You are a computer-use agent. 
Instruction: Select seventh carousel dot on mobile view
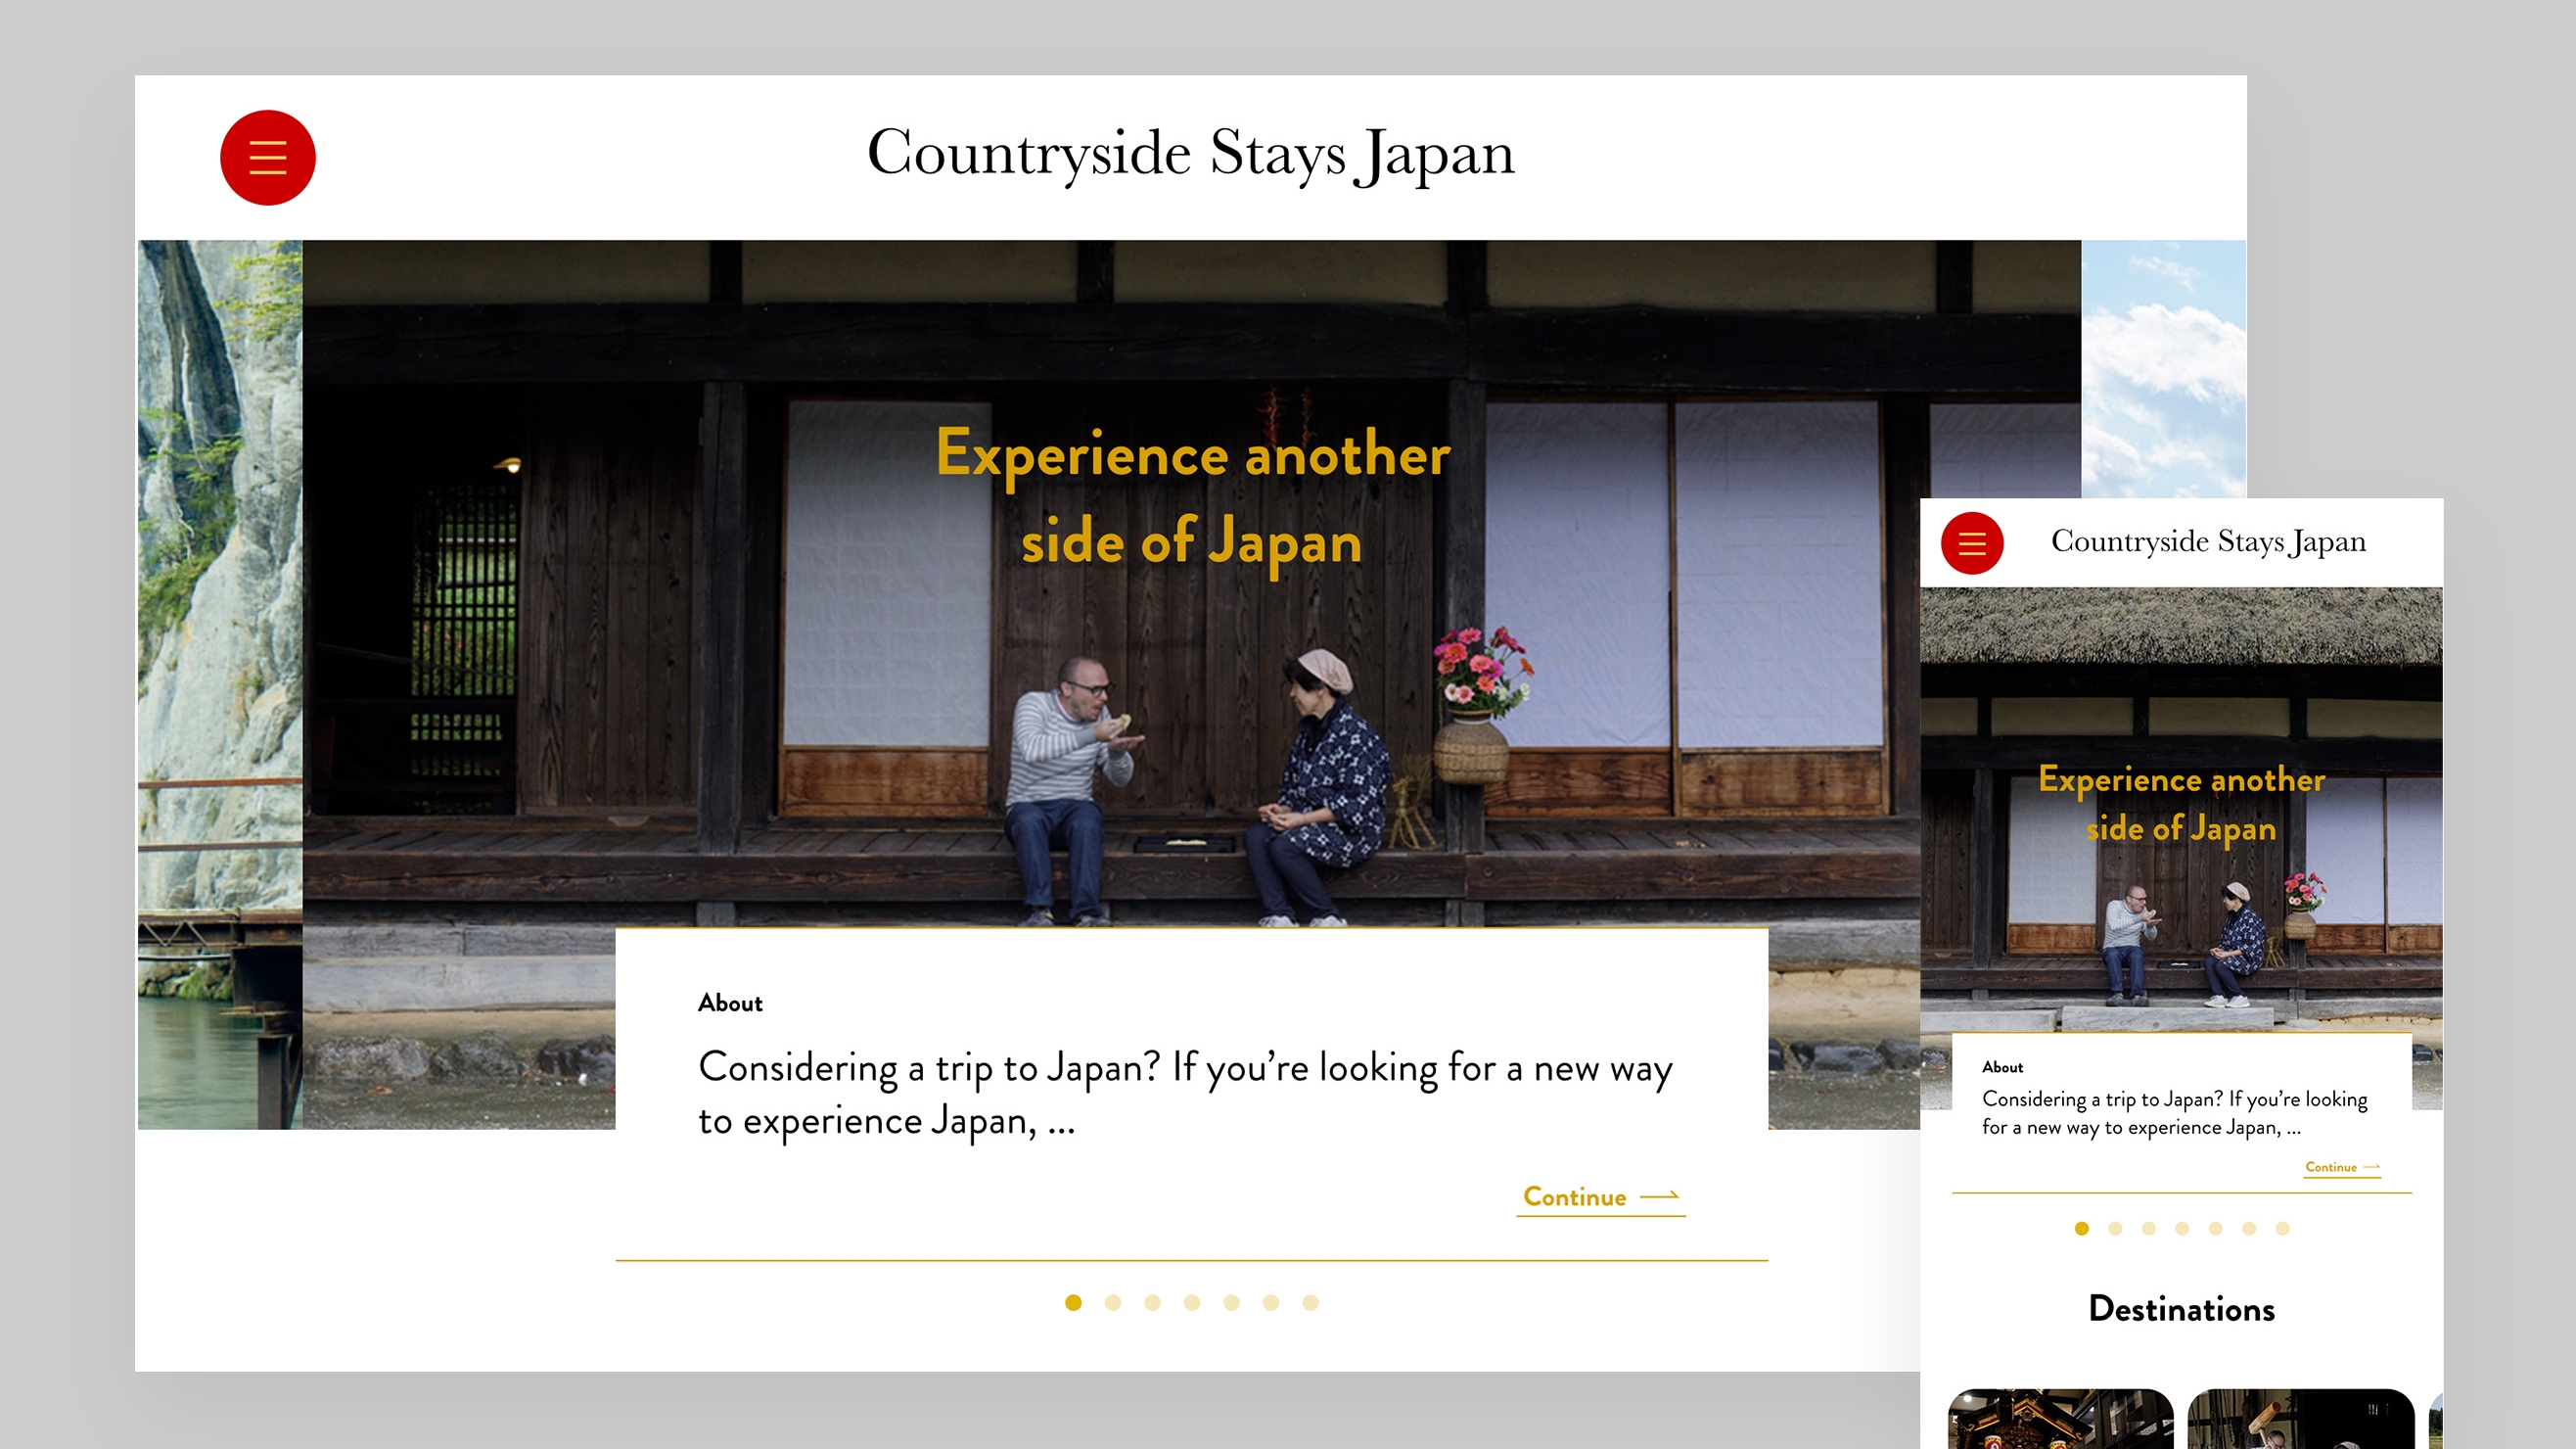[2282, 1228]
